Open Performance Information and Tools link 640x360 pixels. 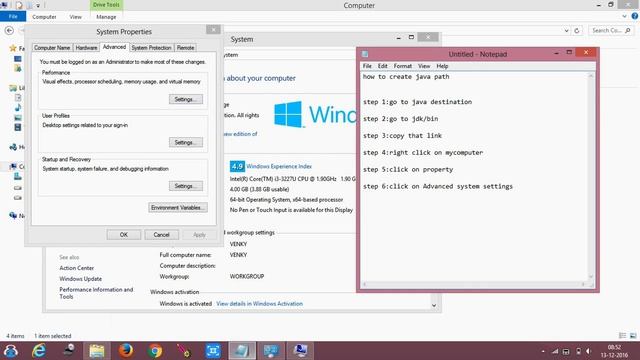coord(96,293)
